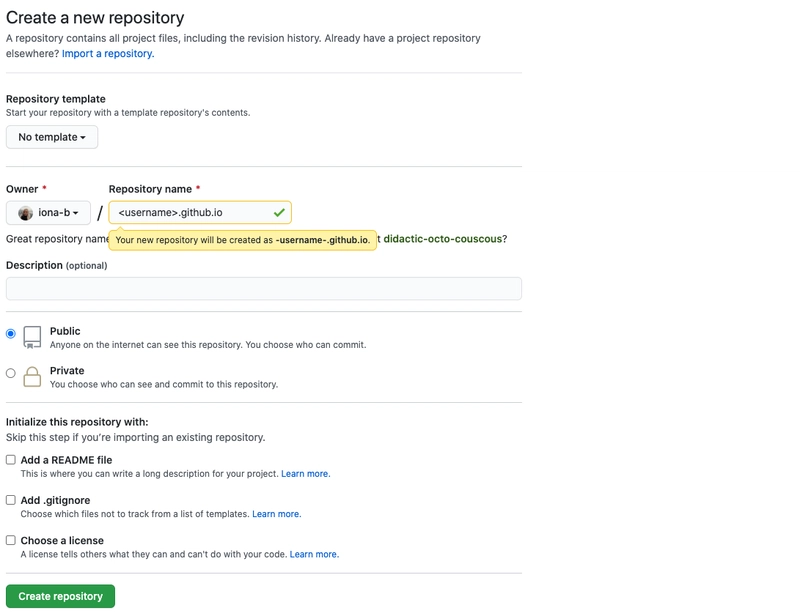
Task: Click the iona-b avatar image
Action: tap(26, 213)
